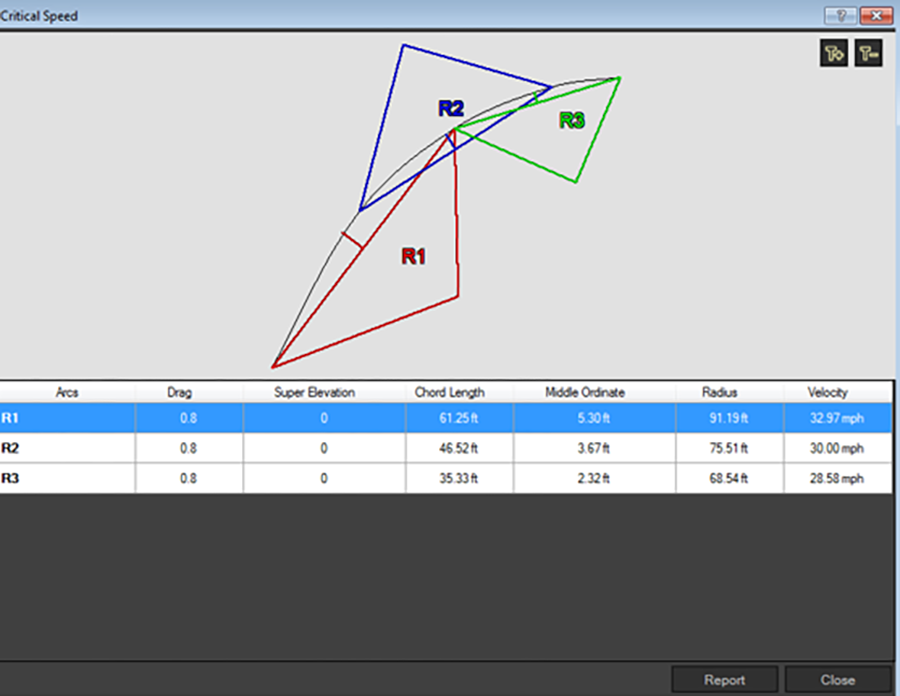Viewport: 900px width, 696px height.
Task: Click the R1 velocity cell 32.97 mph
Action: click(x=836, y=419)
